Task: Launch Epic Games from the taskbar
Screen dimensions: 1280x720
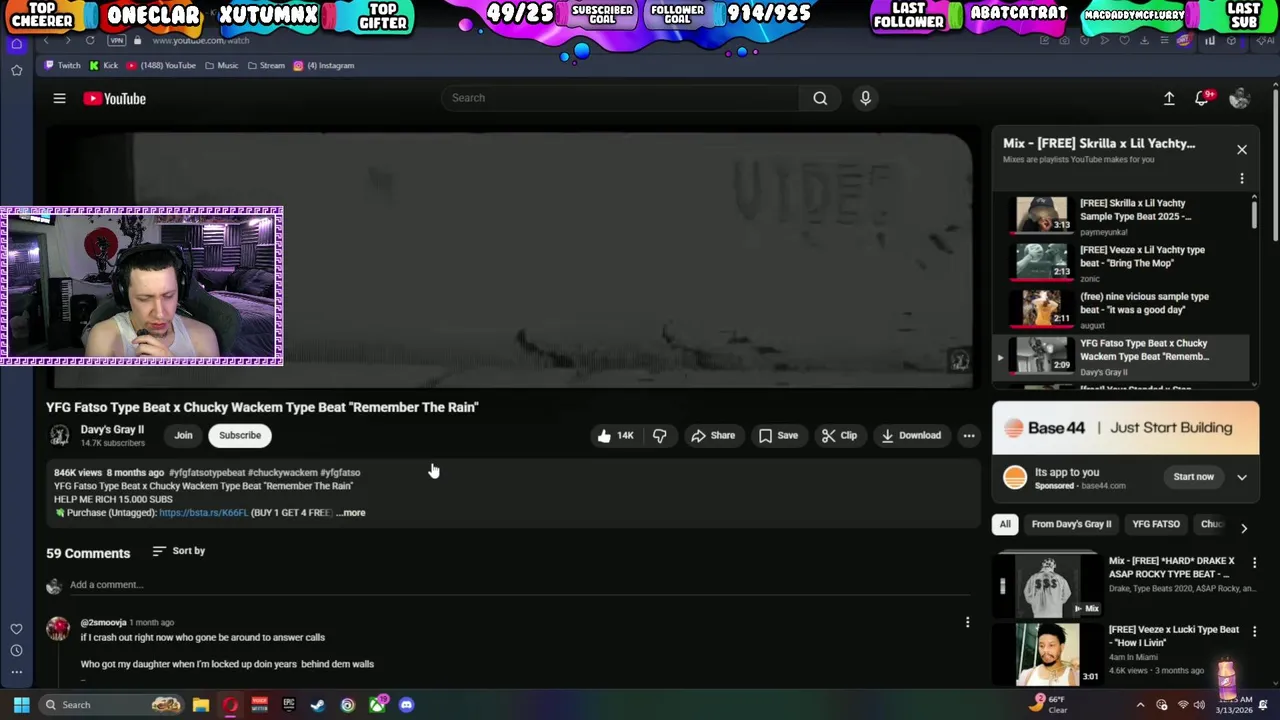Action: point(289,705)
